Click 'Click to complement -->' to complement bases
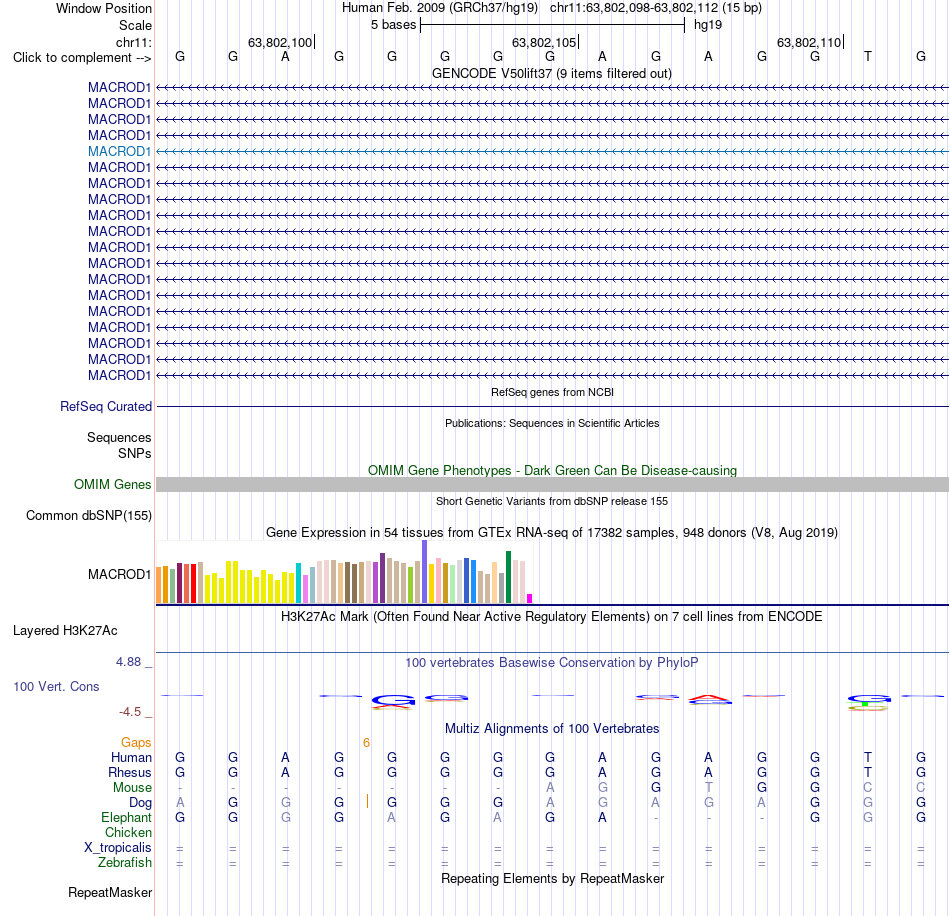The width and height of the screenshot is (950, 916). pos(82,58)
